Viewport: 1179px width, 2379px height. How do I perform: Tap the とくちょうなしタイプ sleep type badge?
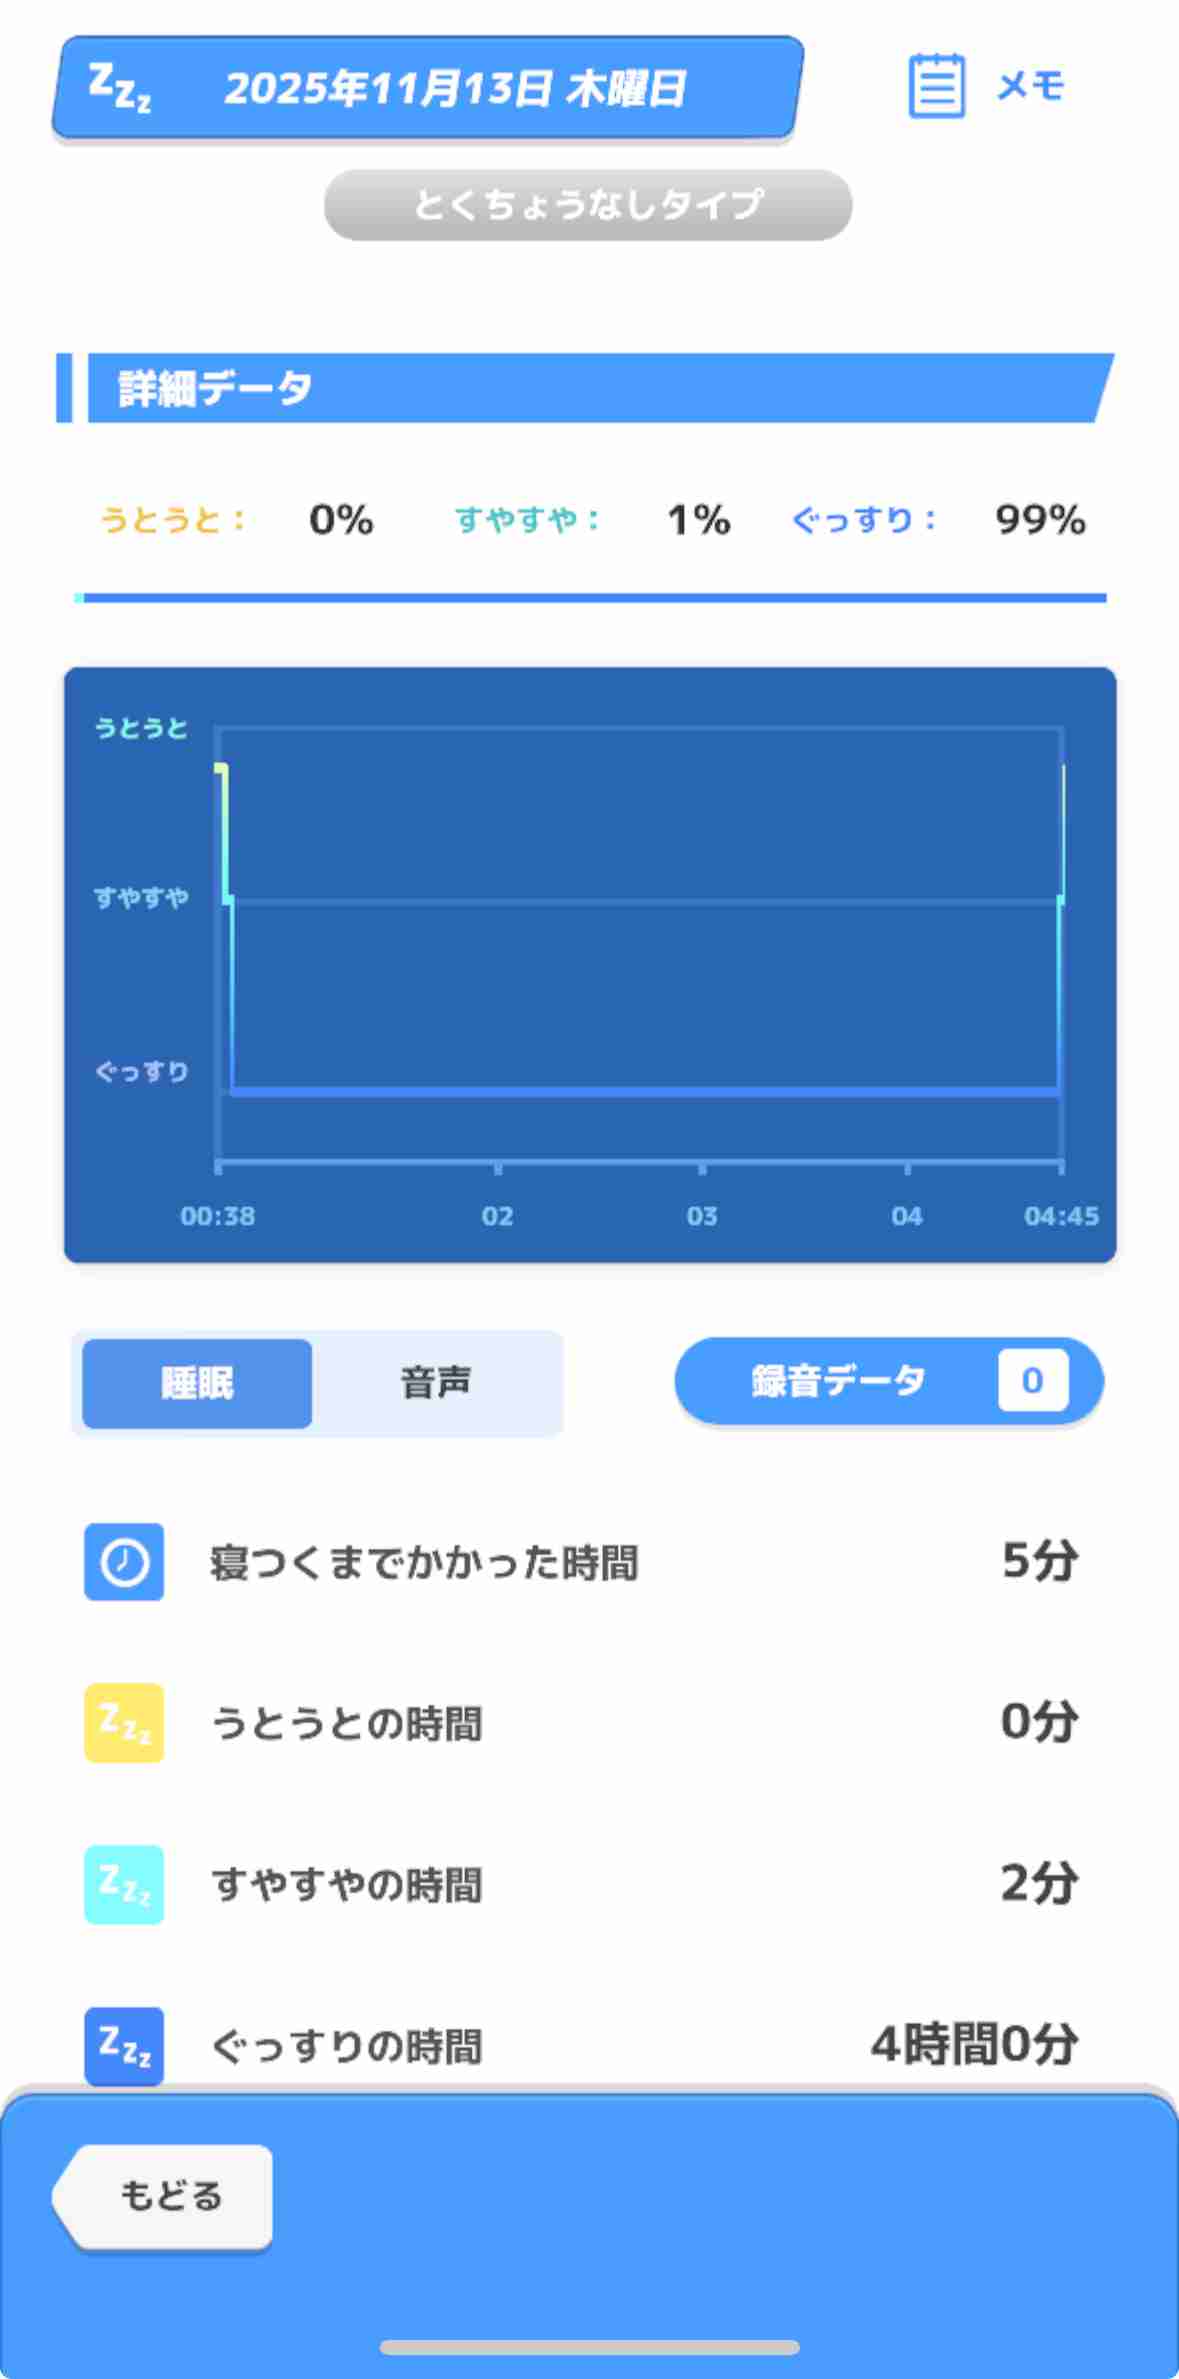(x=588, y=205)
